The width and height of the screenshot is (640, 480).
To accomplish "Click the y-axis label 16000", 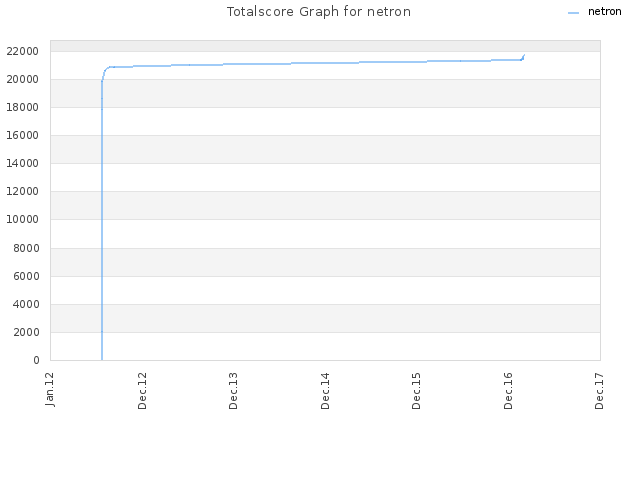I will (x=22, y=136).
